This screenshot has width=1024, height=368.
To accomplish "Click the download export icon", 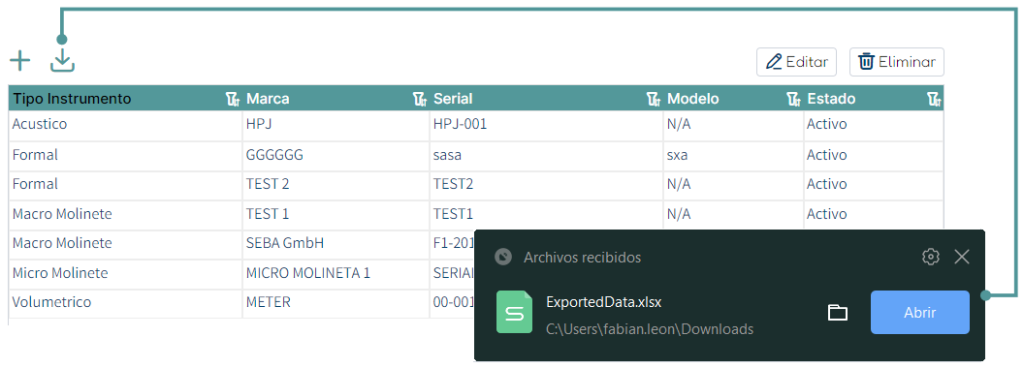I will [x=63, y=61].
